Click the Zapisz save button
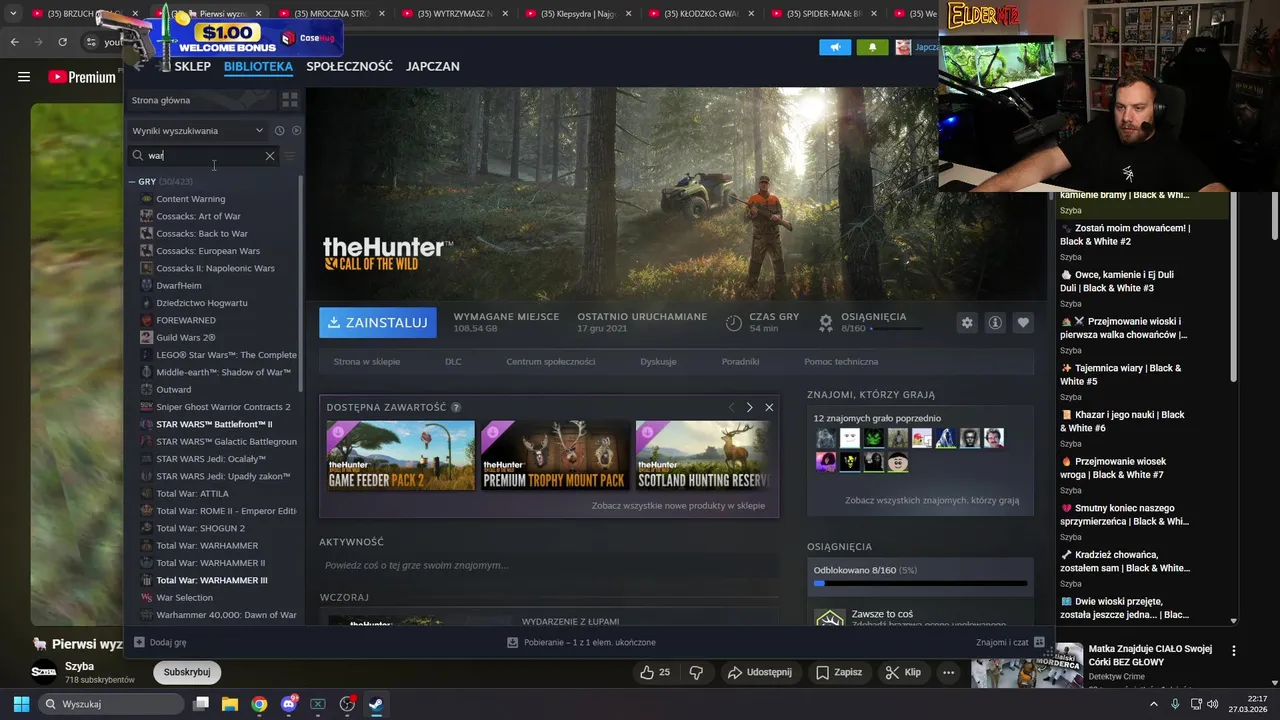Viewport: 1280px width, 720px height. point(839,673)
